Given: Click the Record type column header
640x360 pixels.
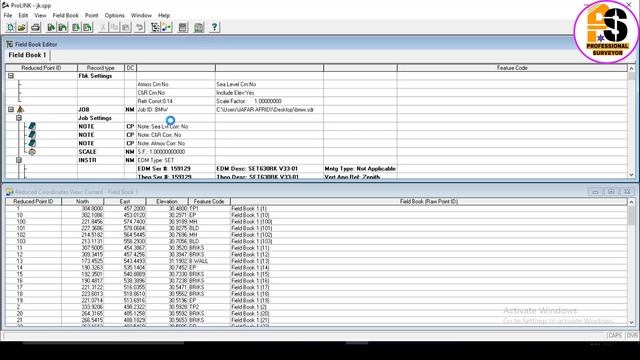Looking at the screenshot, I should click(x=101, y=68).
